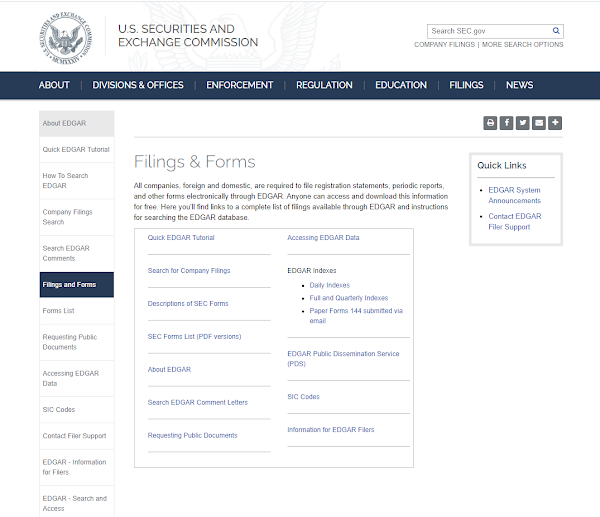Select EDGAR - Search and Access sidebar

click(x=77, y=503)
